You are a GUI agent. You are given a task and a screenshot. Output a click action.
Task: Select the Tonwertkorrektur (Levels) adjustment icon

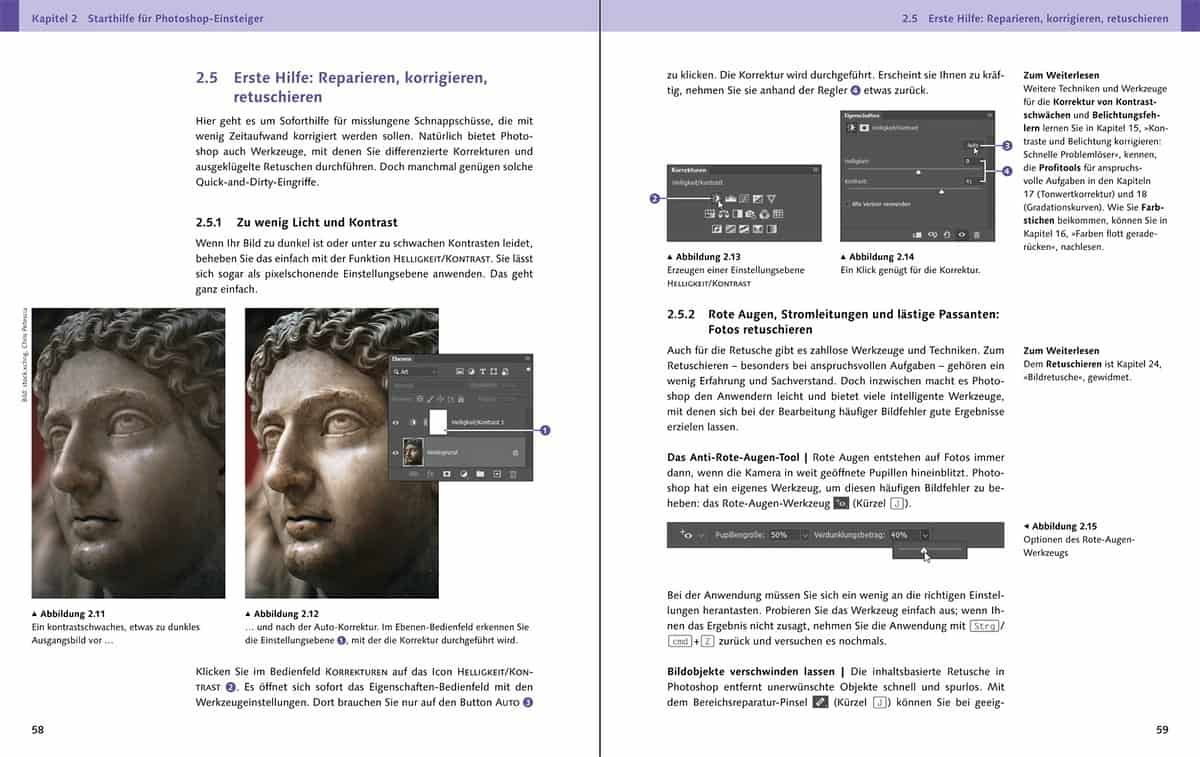730,198
